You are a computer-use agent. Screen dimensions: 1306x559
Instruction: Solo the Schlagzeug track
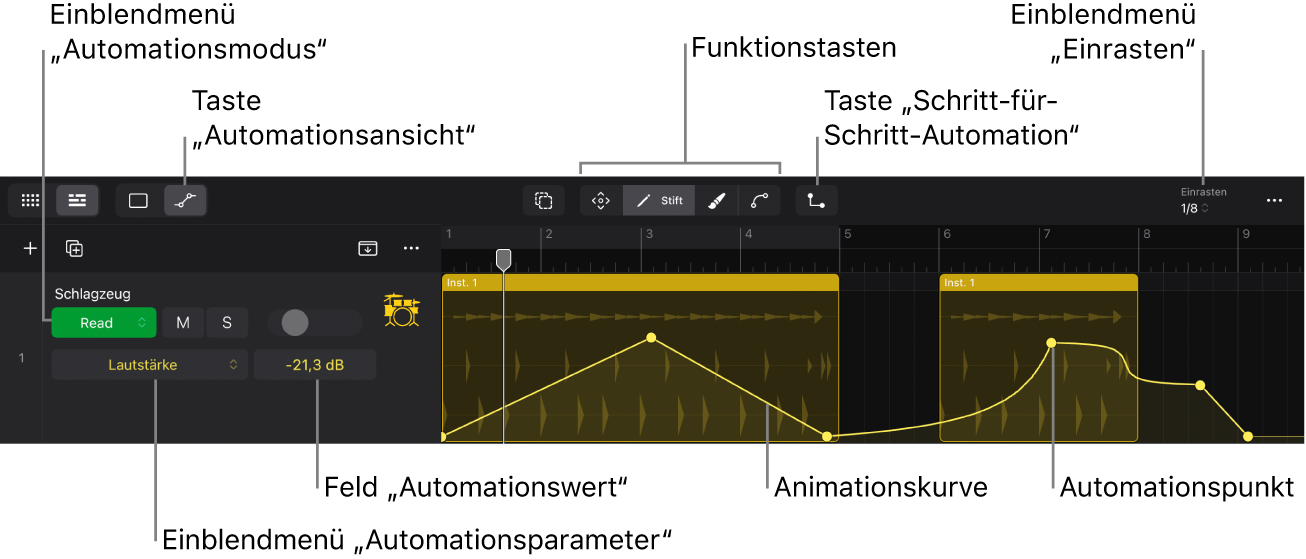tap(227, 322)
